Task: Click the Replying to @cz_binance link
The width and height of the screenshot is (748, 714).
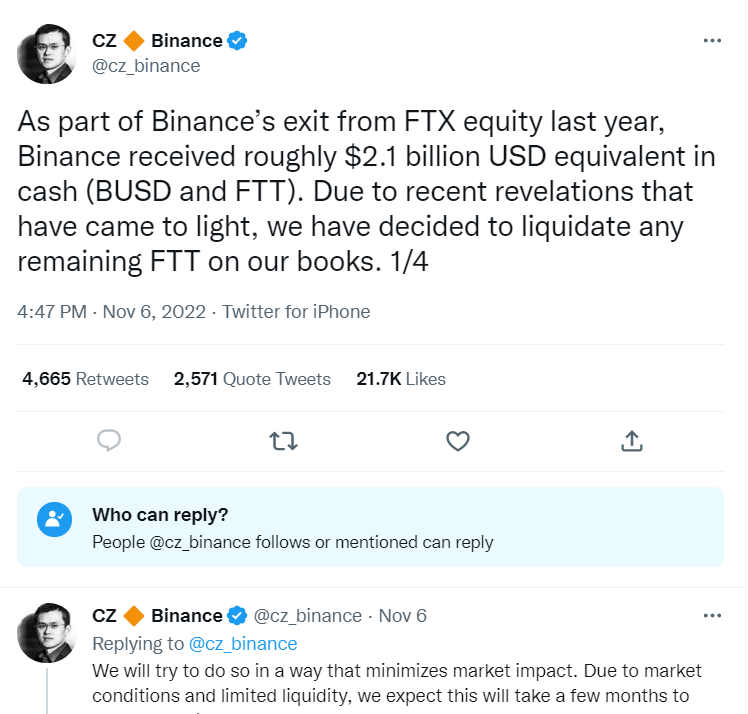Action: pos(243,644)
